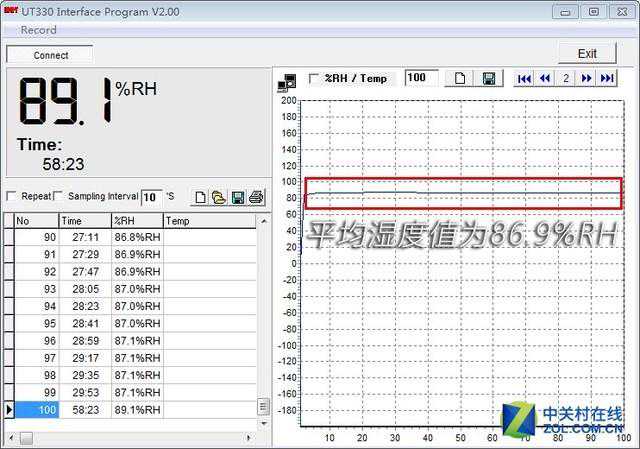Go to the previous chart page

[x=545, y=79]
